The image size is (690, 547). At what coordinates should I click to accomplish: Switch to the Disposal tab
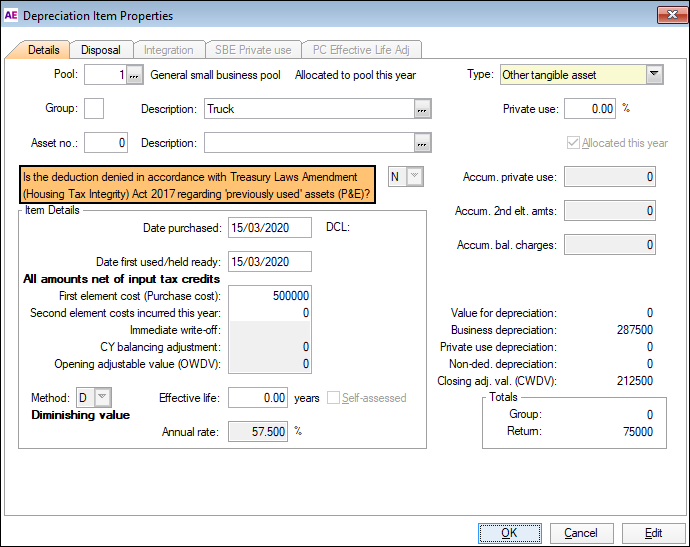click(x=100, y=50)
